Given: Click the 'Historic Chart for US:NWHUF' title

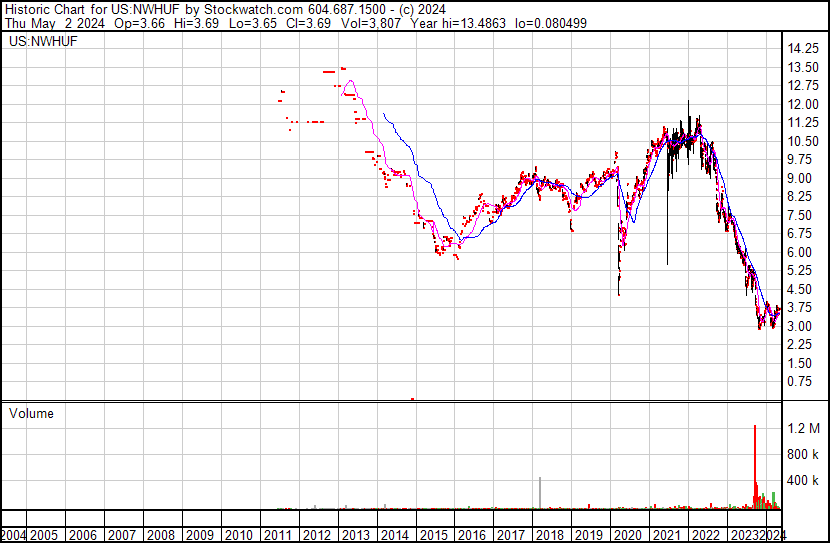Looking at the screenshot, I should tap(93, 9).
